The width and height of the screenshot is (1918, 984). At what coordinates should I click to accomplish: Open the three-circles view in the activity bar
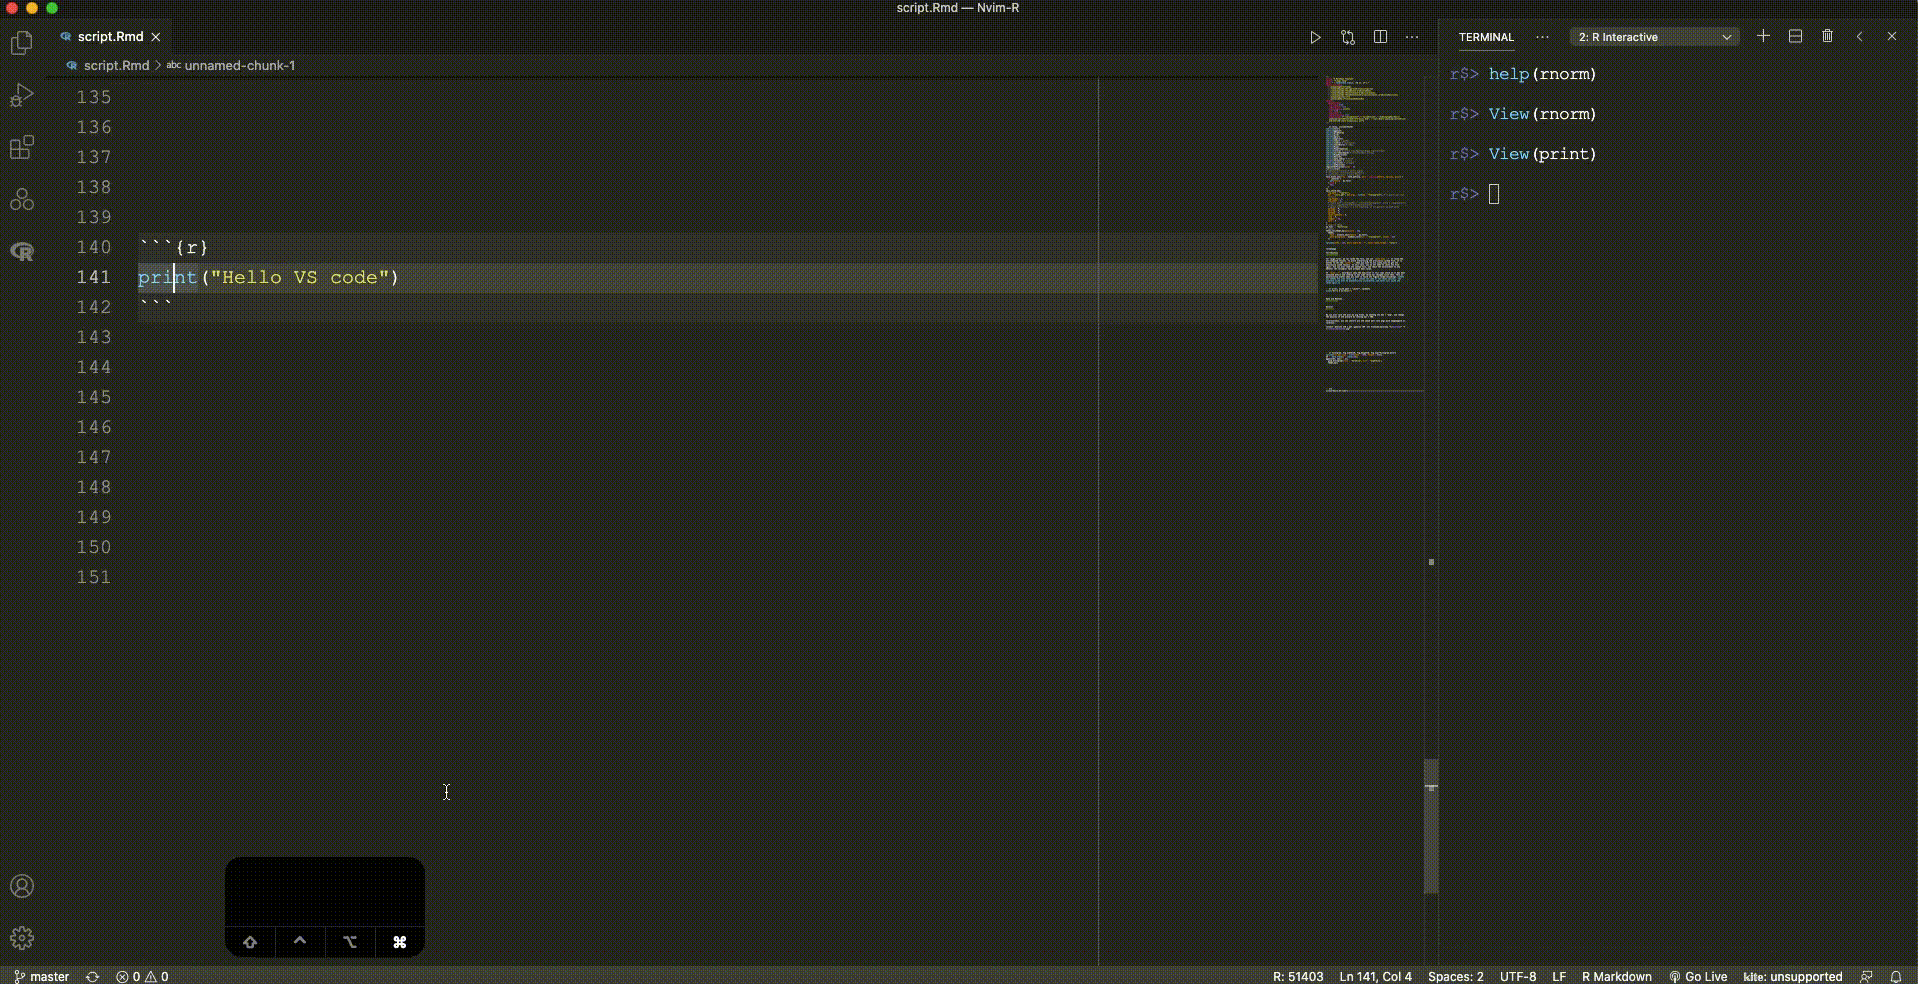point(21,199)
